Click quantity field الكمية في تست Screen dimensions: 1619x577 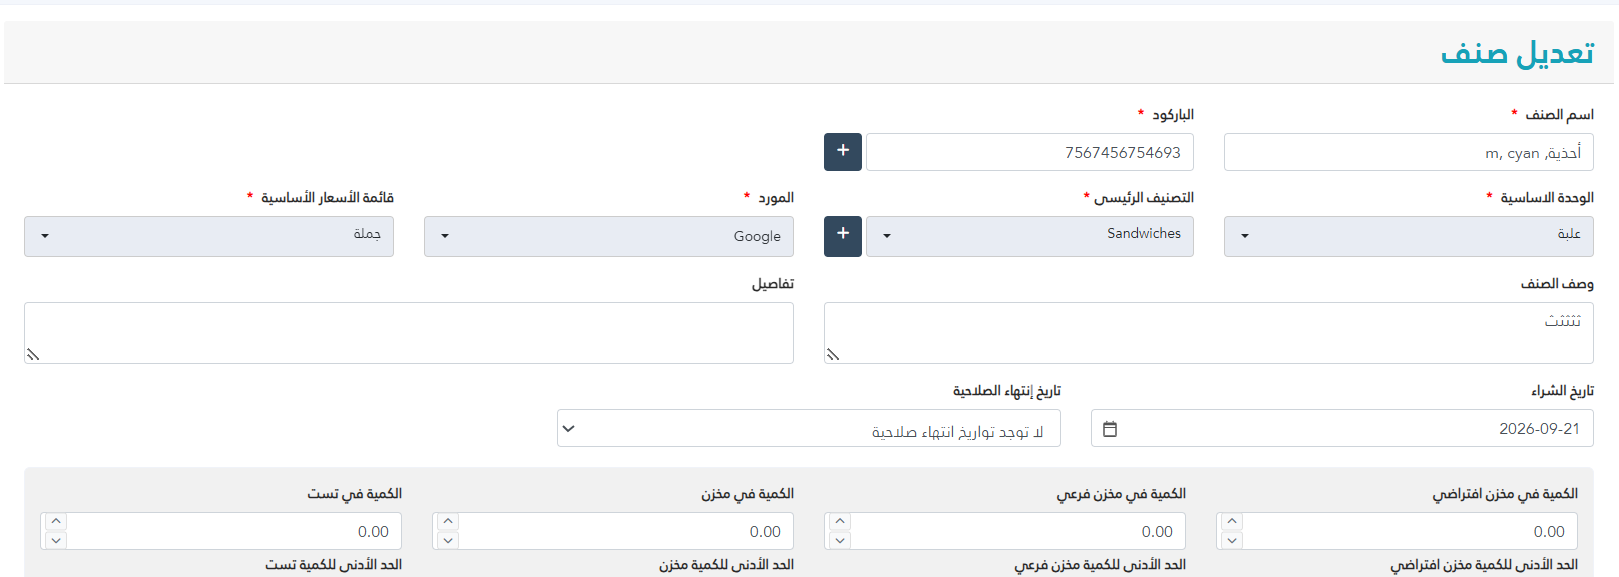[221, 531]
